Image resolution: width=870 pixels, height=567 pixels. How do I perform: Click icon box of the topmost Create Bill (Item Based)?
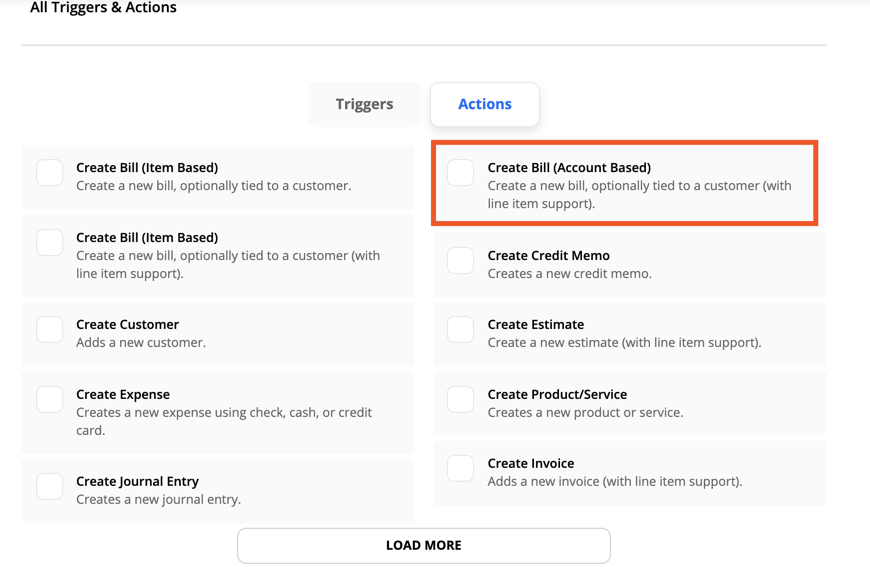click(x=50, y=172)
